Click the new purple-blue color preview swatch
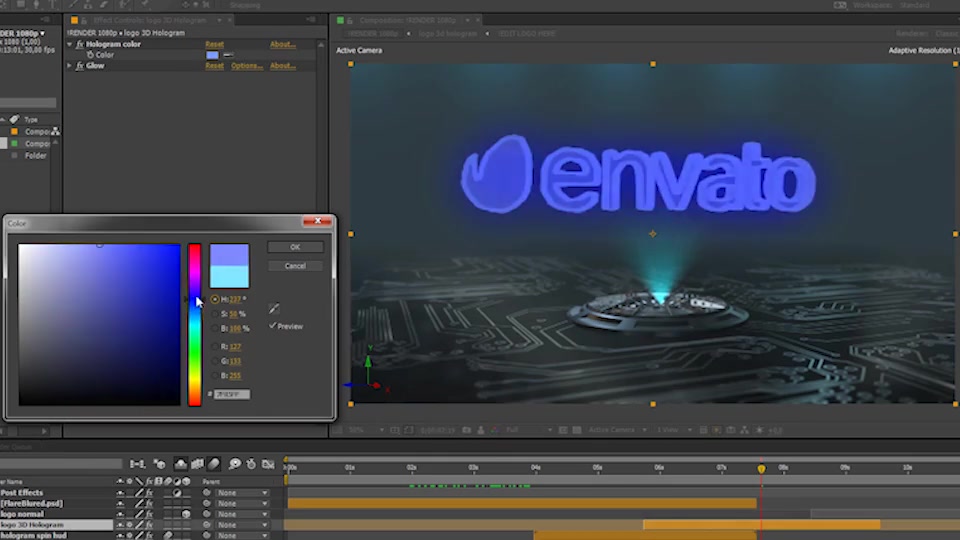The height and width of the screenshot is (540, 960). coord(230,255)
